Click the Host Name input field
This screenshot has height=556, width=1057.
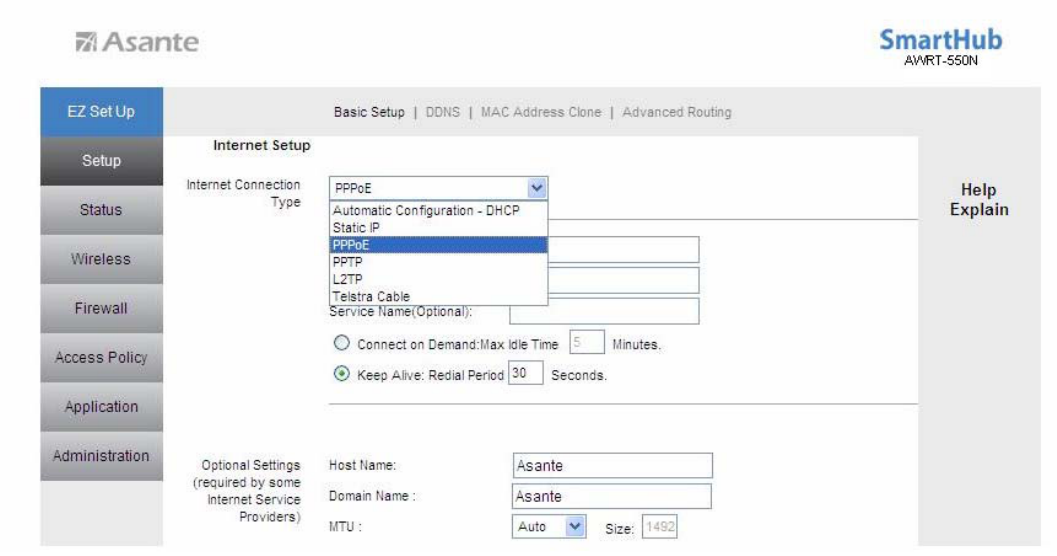612,465
